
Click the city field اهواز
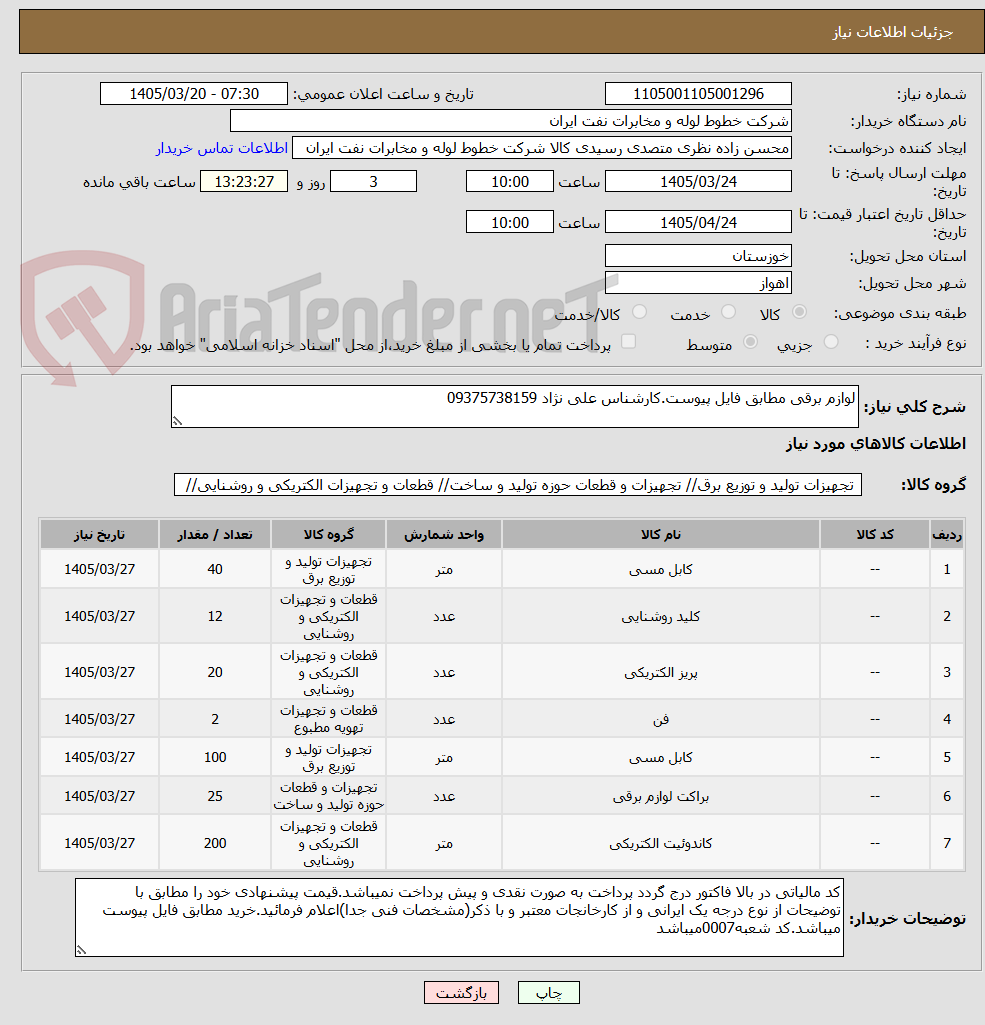(698, 283)
